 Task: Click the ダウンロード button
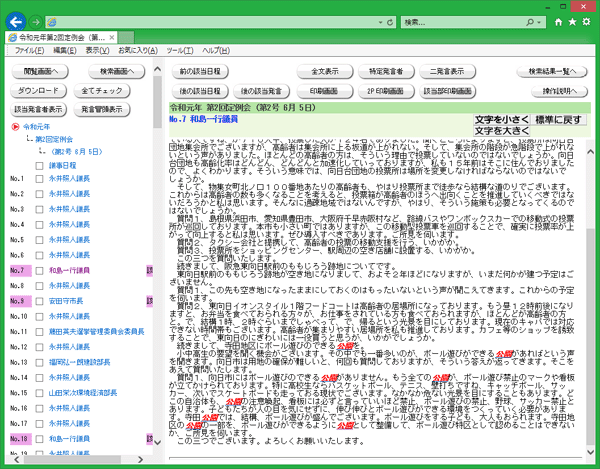click(x=38, y=91)
